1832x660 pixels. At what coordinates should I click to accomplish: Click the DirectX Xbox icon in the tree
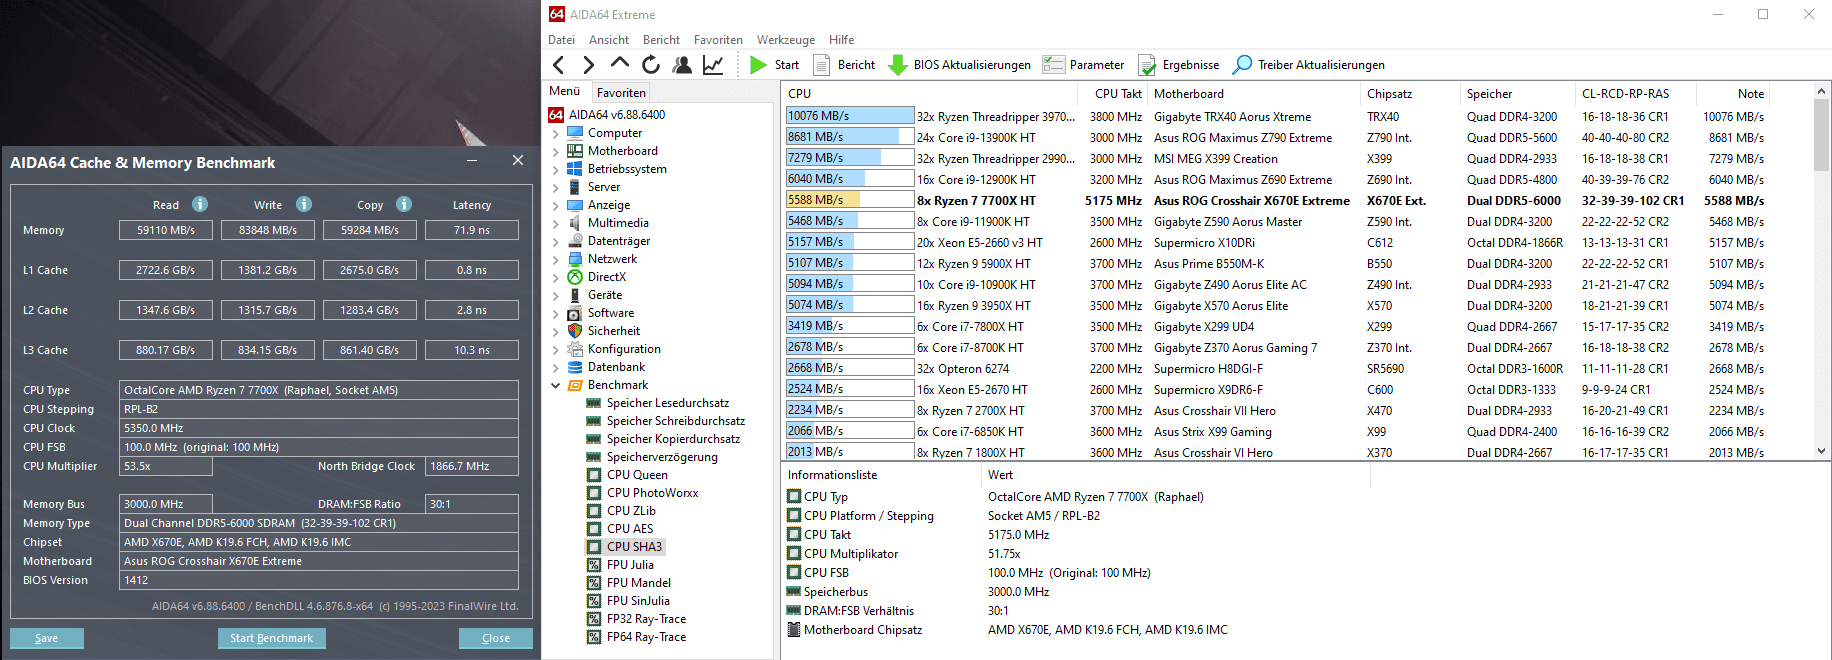[x=575, y=277]
